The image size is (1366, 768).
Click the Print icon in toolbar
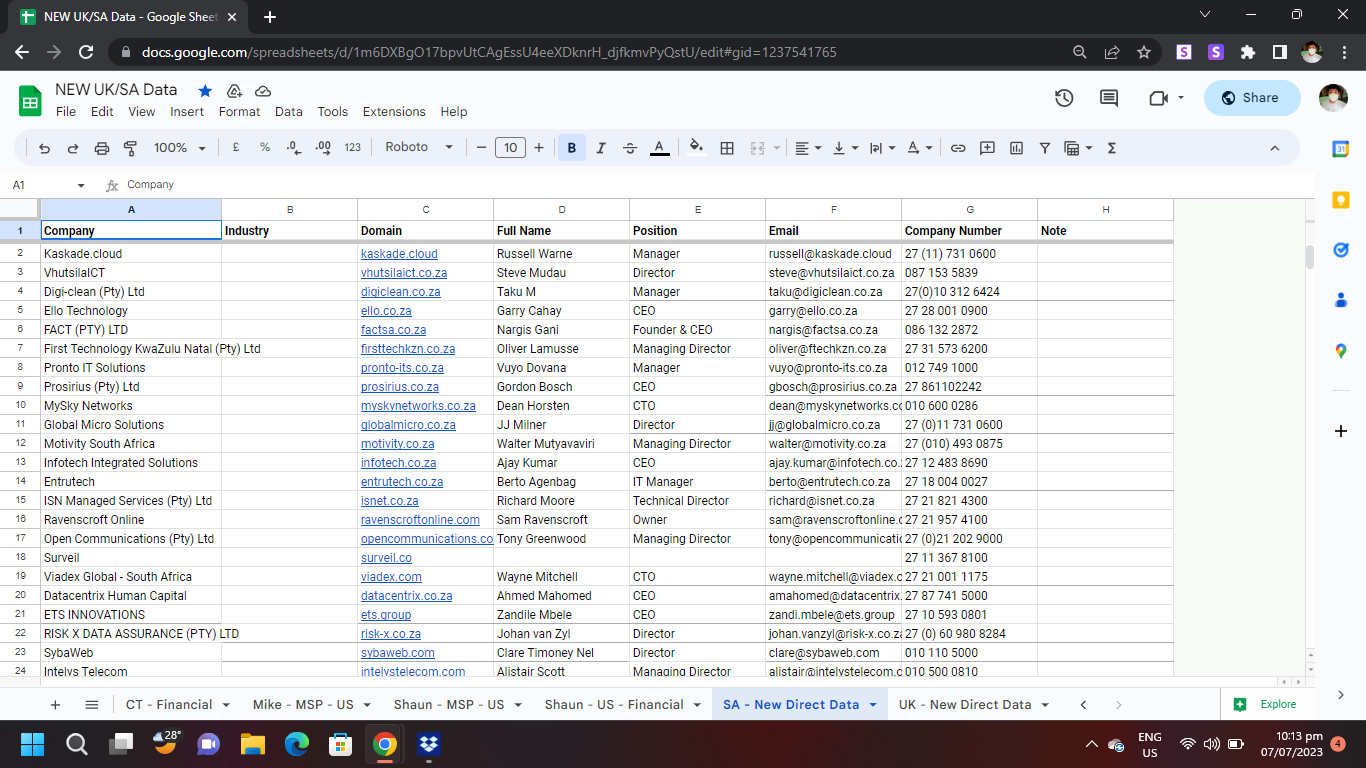coord(101,148)
